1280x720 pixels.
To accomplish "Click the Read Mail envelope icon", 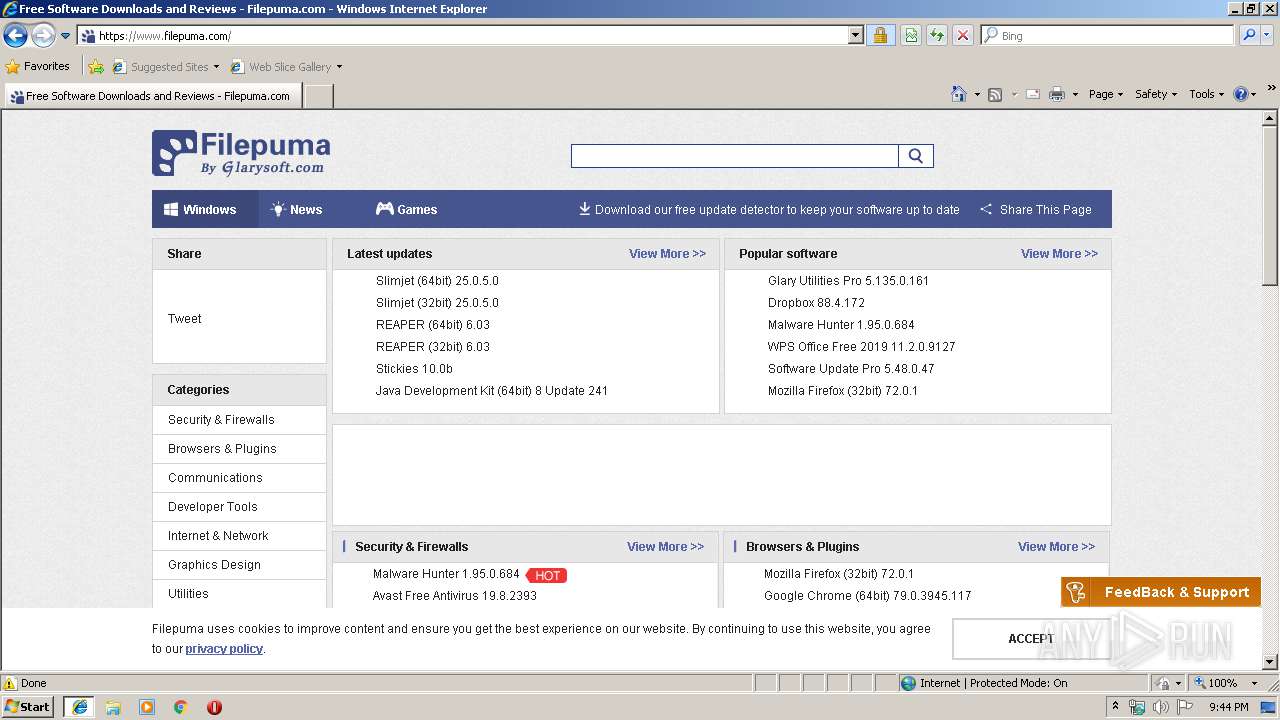I will click(x=1032, y=94).
